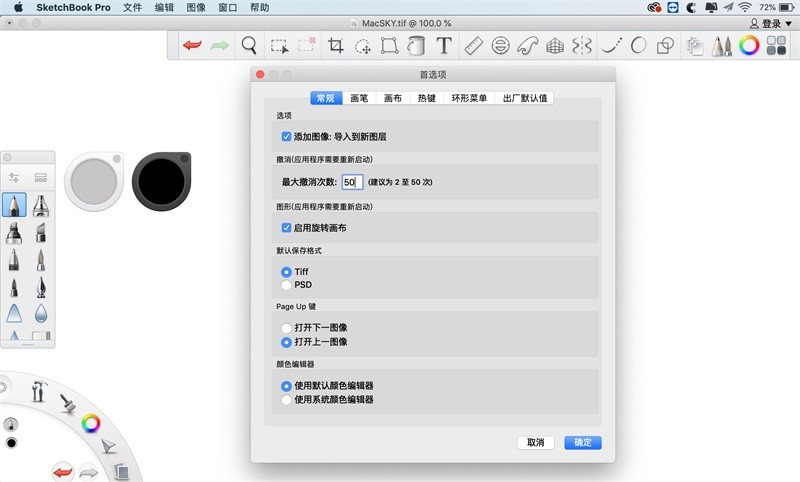Open the Color Editor wheel in toolbar

(x=749, y=45)
